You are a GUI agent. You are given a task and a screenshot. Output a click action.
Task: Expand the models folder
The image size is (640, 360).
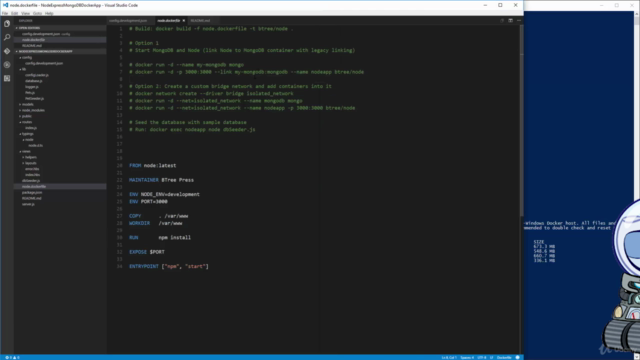click(28, 104)
